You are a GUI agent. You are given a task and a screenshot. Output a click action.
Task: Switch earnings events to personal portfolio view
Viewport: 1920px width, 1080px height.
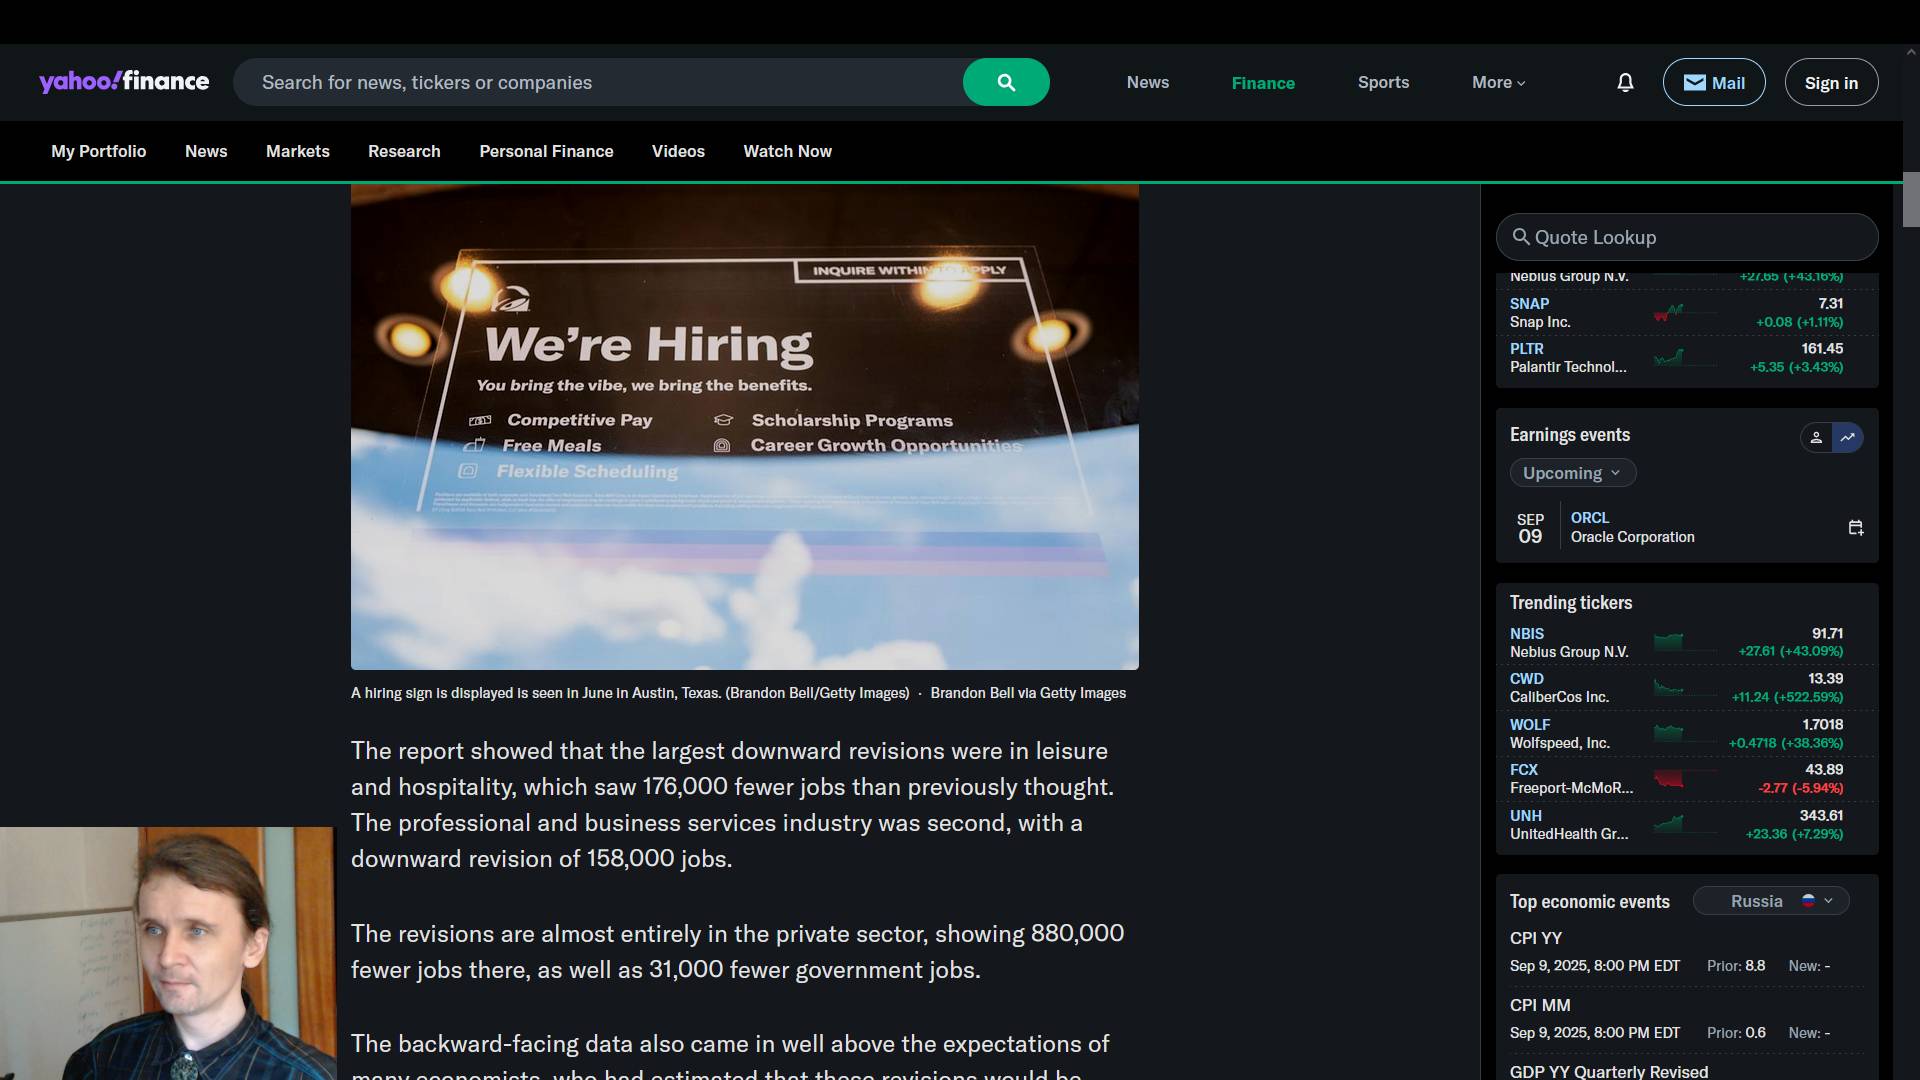[x=1816, y=437]
